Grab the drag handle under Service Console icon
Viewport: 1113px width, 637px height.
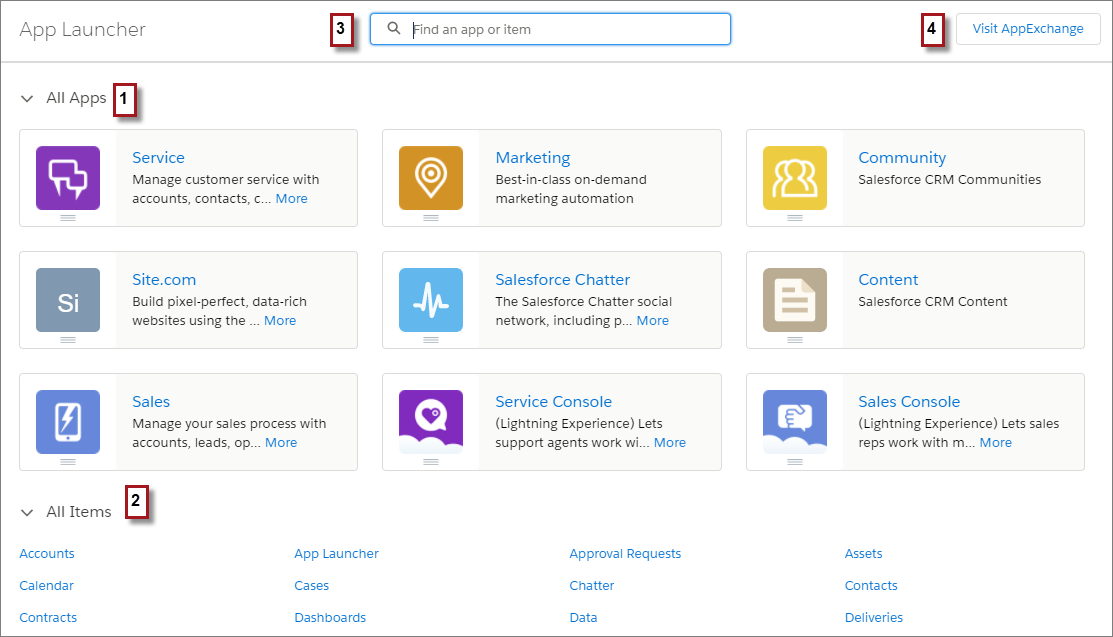click(431, 462)
